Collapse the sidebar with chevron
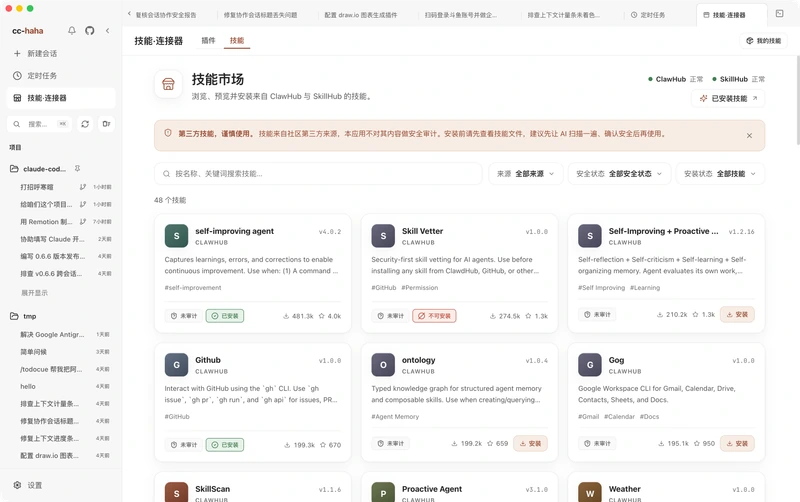The height and width of the screenshot is (502, 800). point(108,31)
